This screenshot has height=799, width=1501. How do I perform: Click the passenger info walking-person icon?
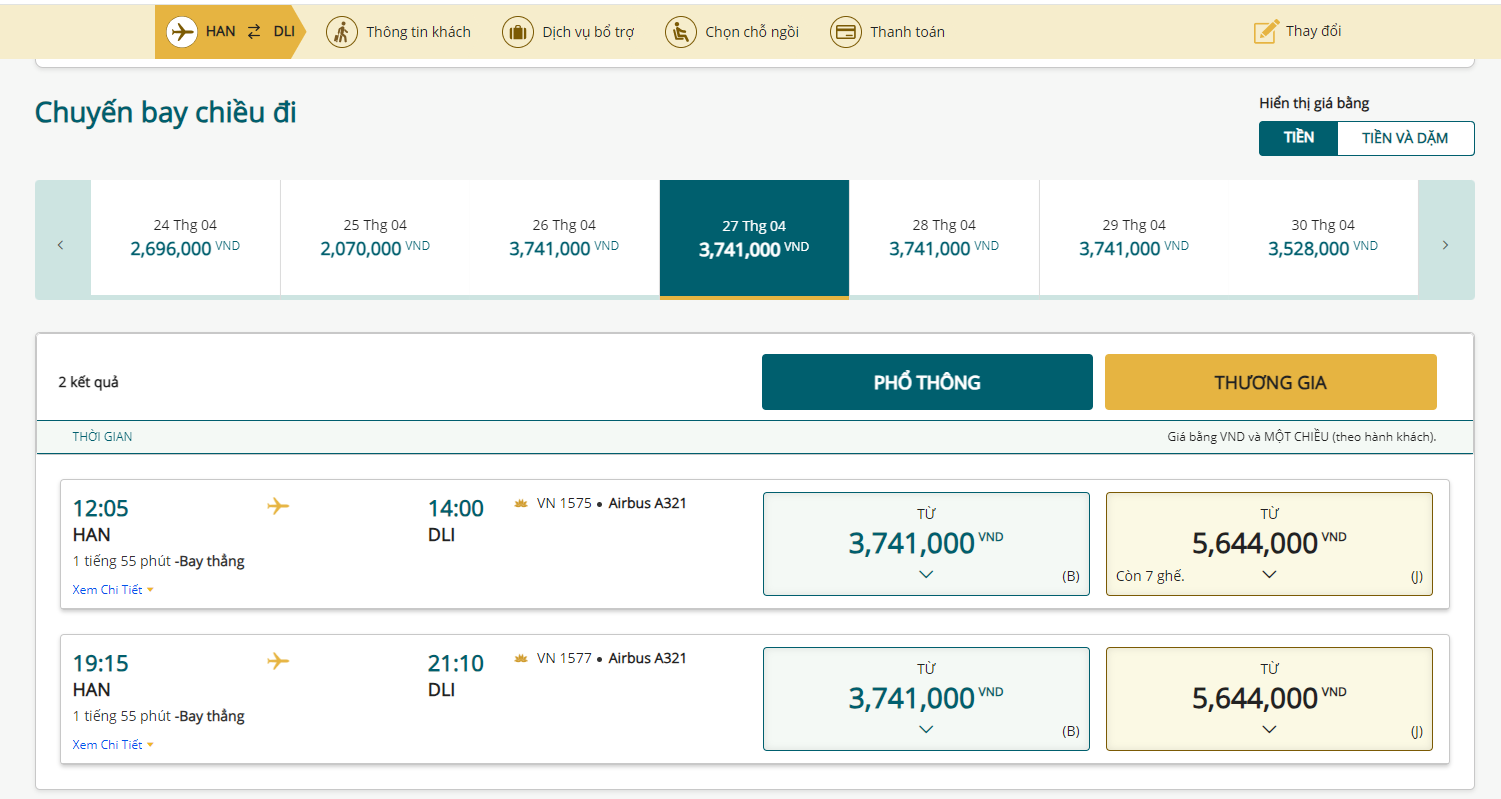(342, 32)
